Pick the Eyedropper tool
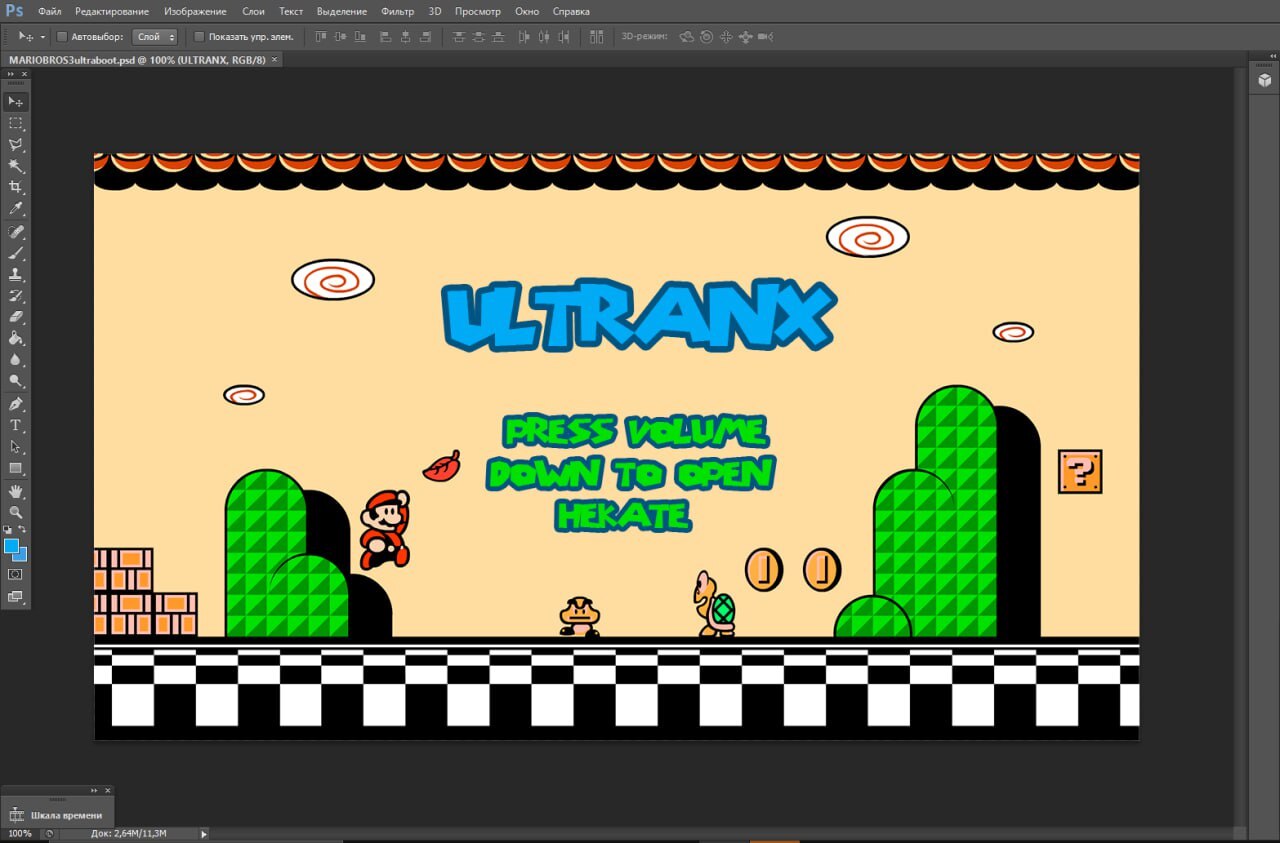Viewport: 1280px width, 843px height. [15, 208]
